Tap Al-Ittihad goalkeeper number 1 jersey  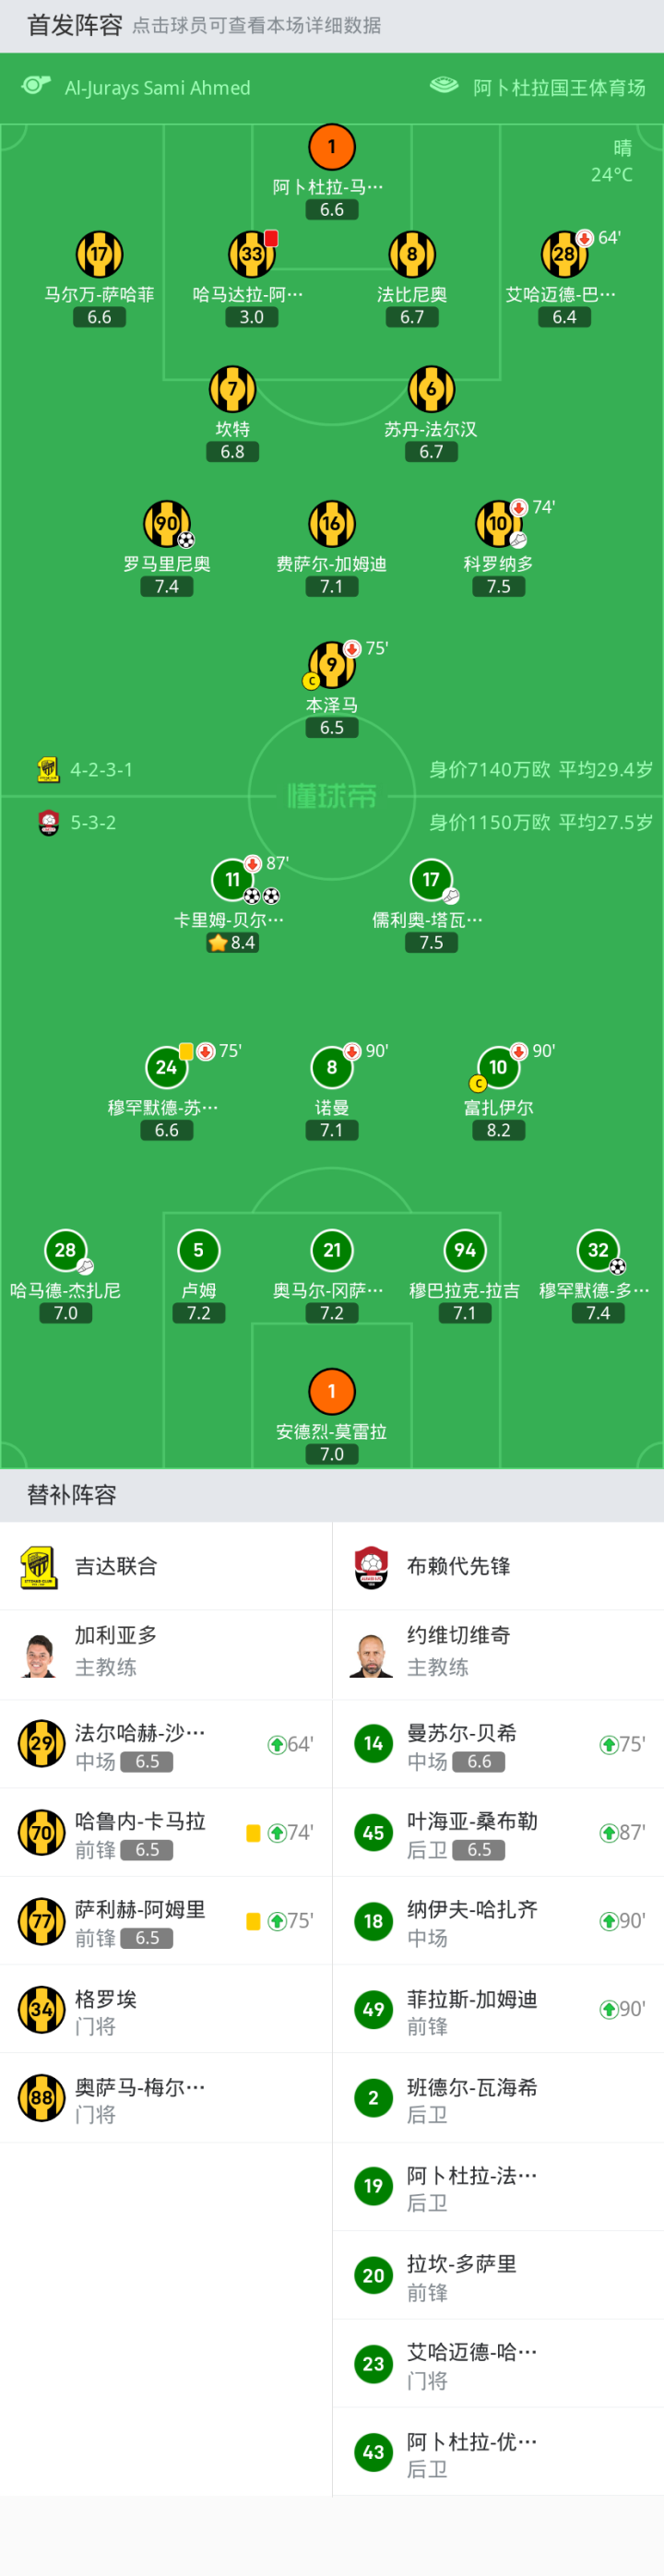click(332, 148)
